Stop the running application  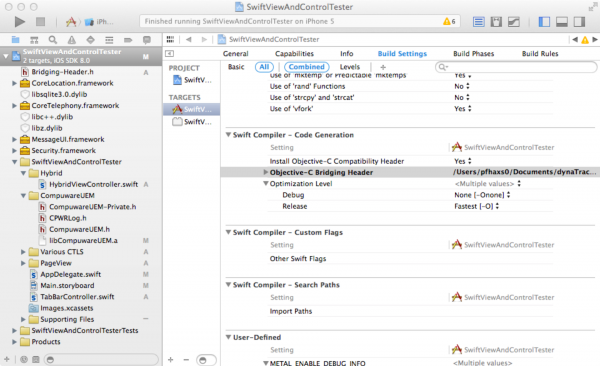pos(40,22)
